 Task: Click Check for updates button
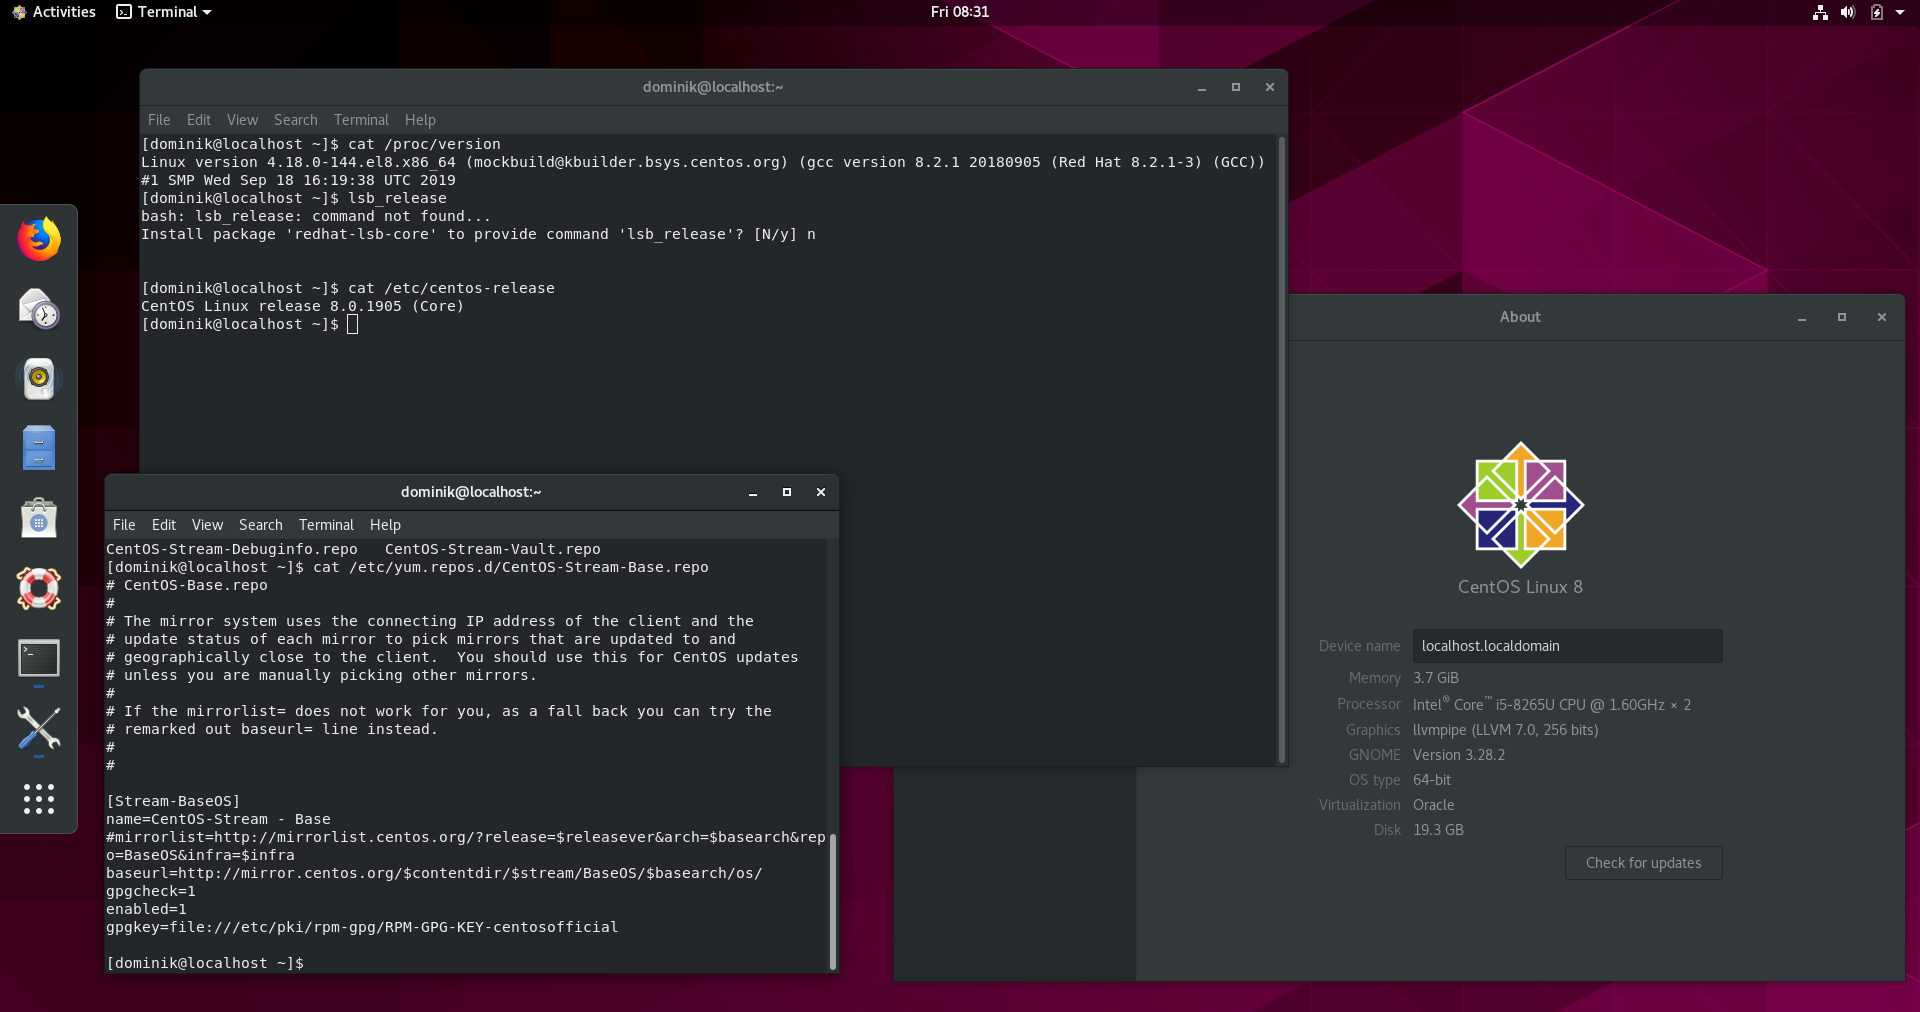point(1643,863)
